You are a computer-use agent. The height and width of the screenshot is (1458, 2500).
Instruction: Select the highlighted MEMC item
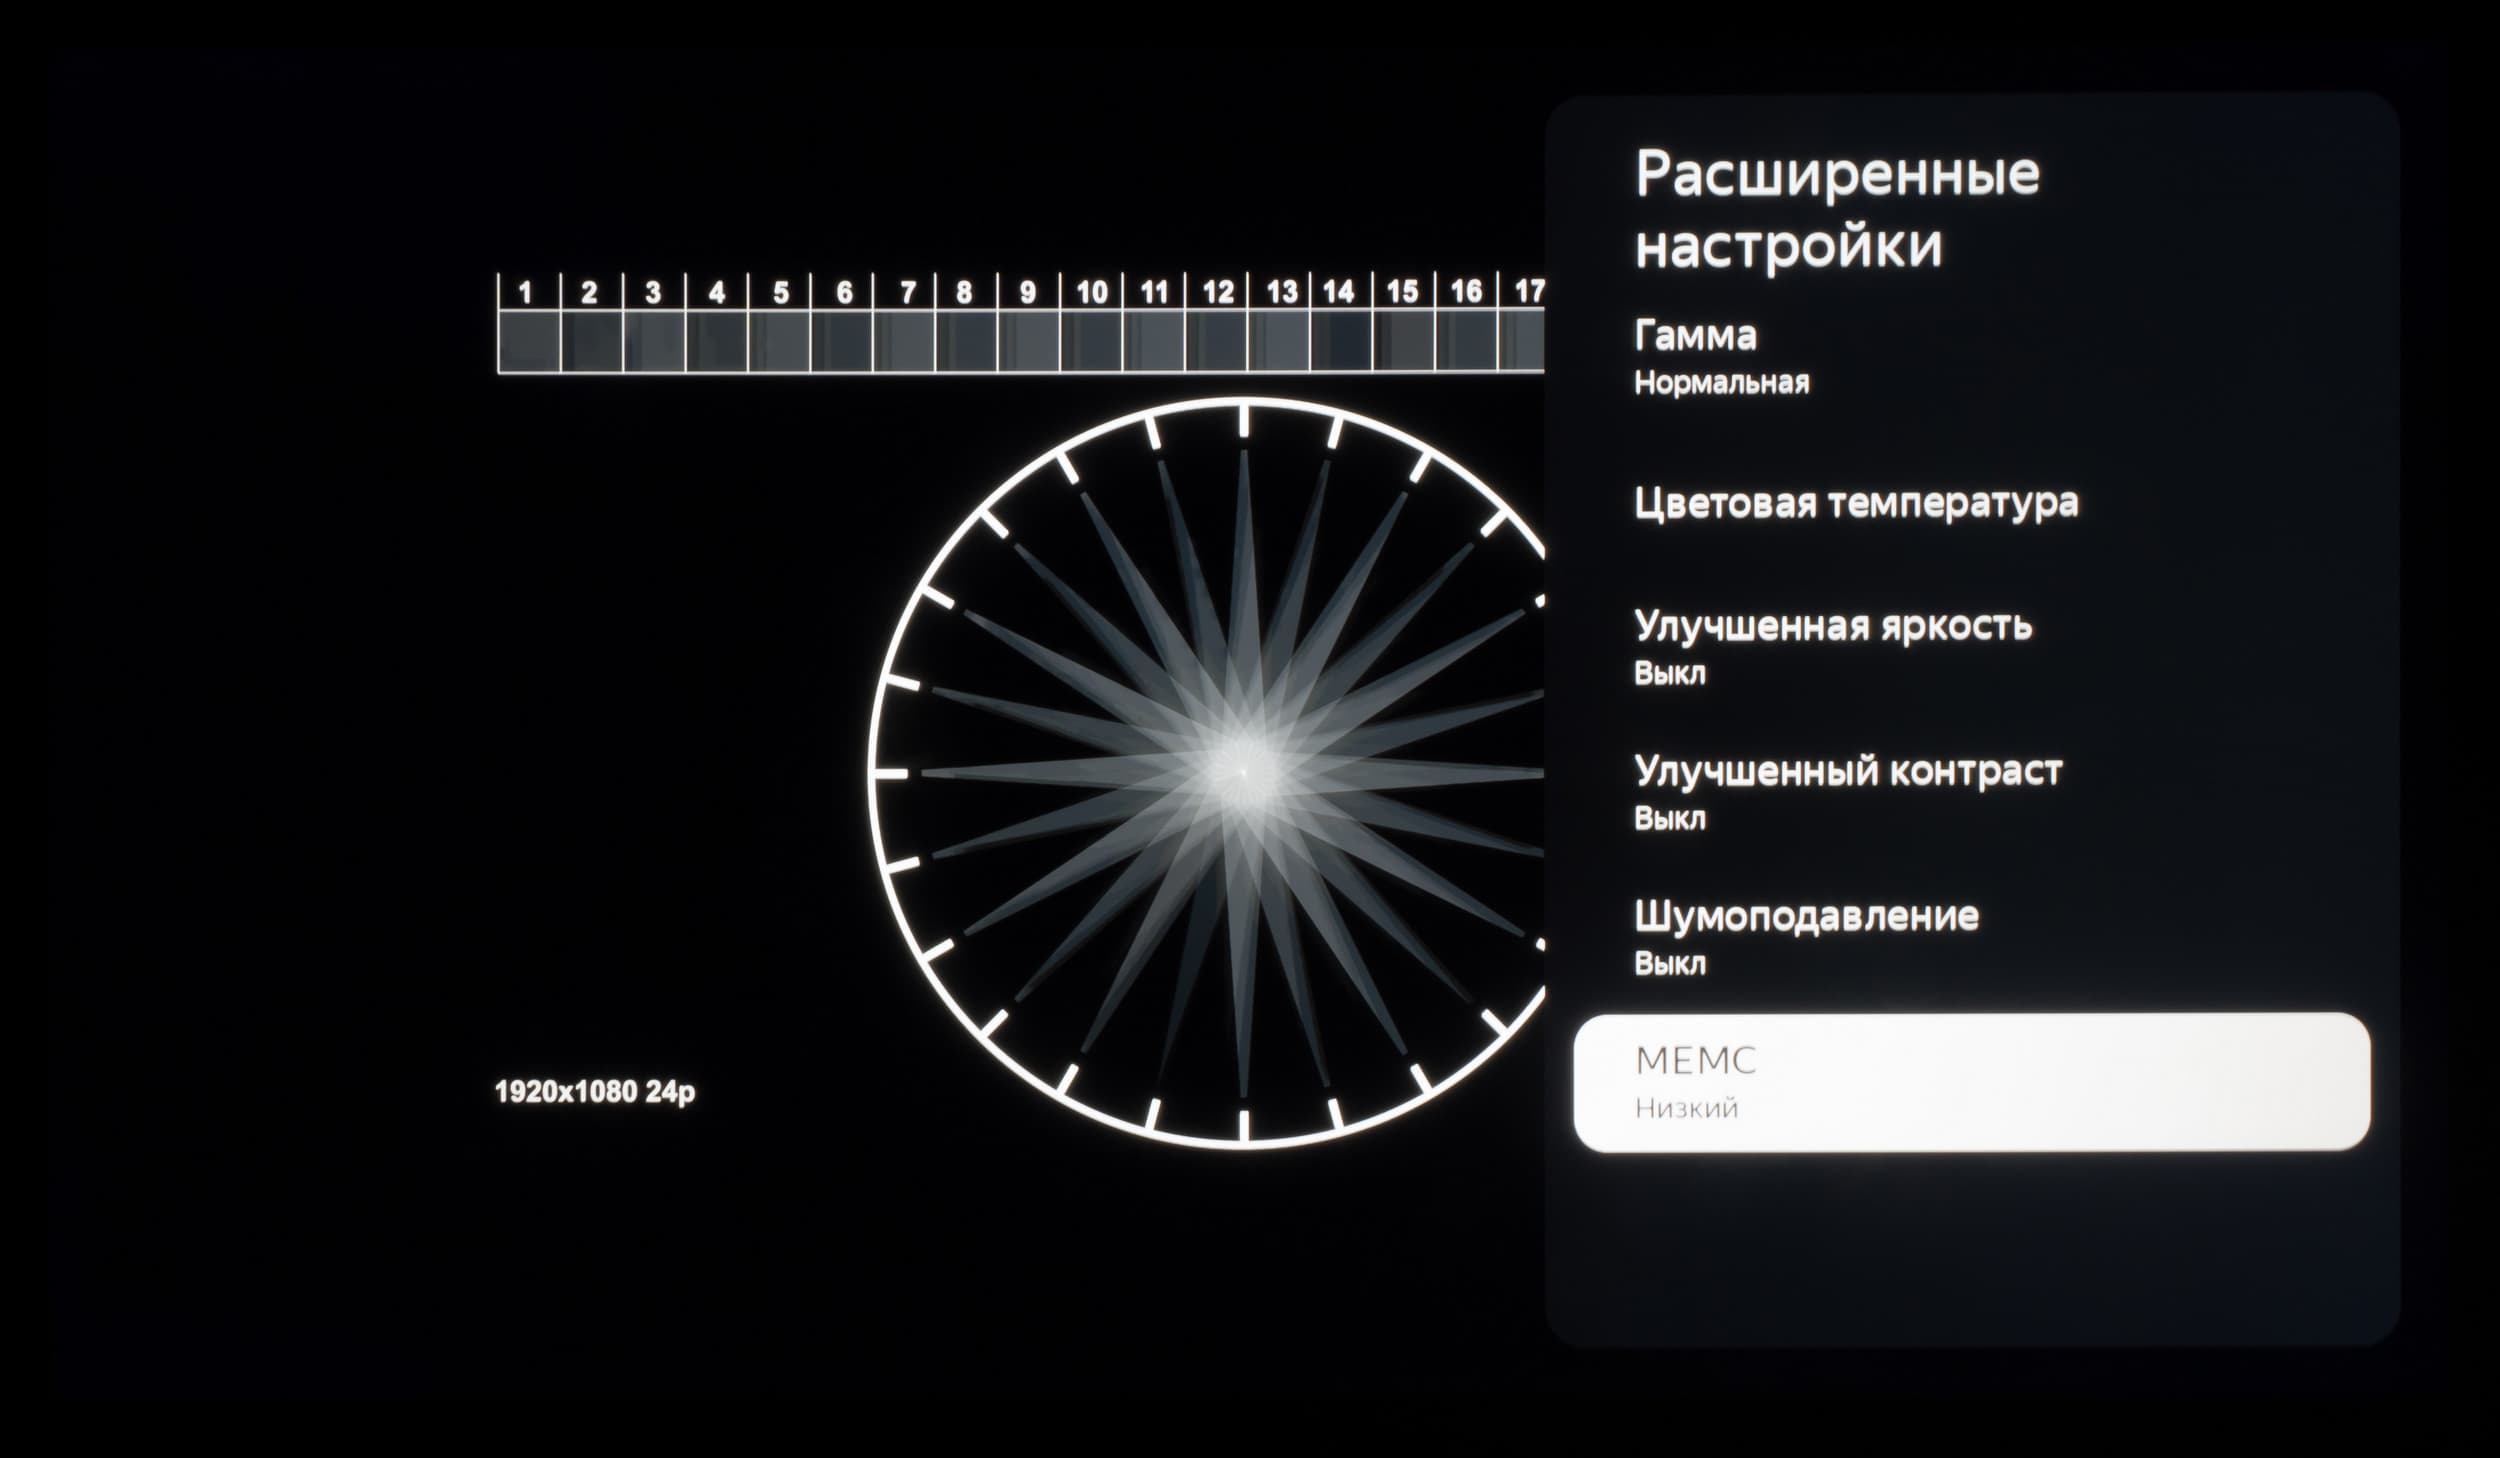[x=1971, y=1082]
